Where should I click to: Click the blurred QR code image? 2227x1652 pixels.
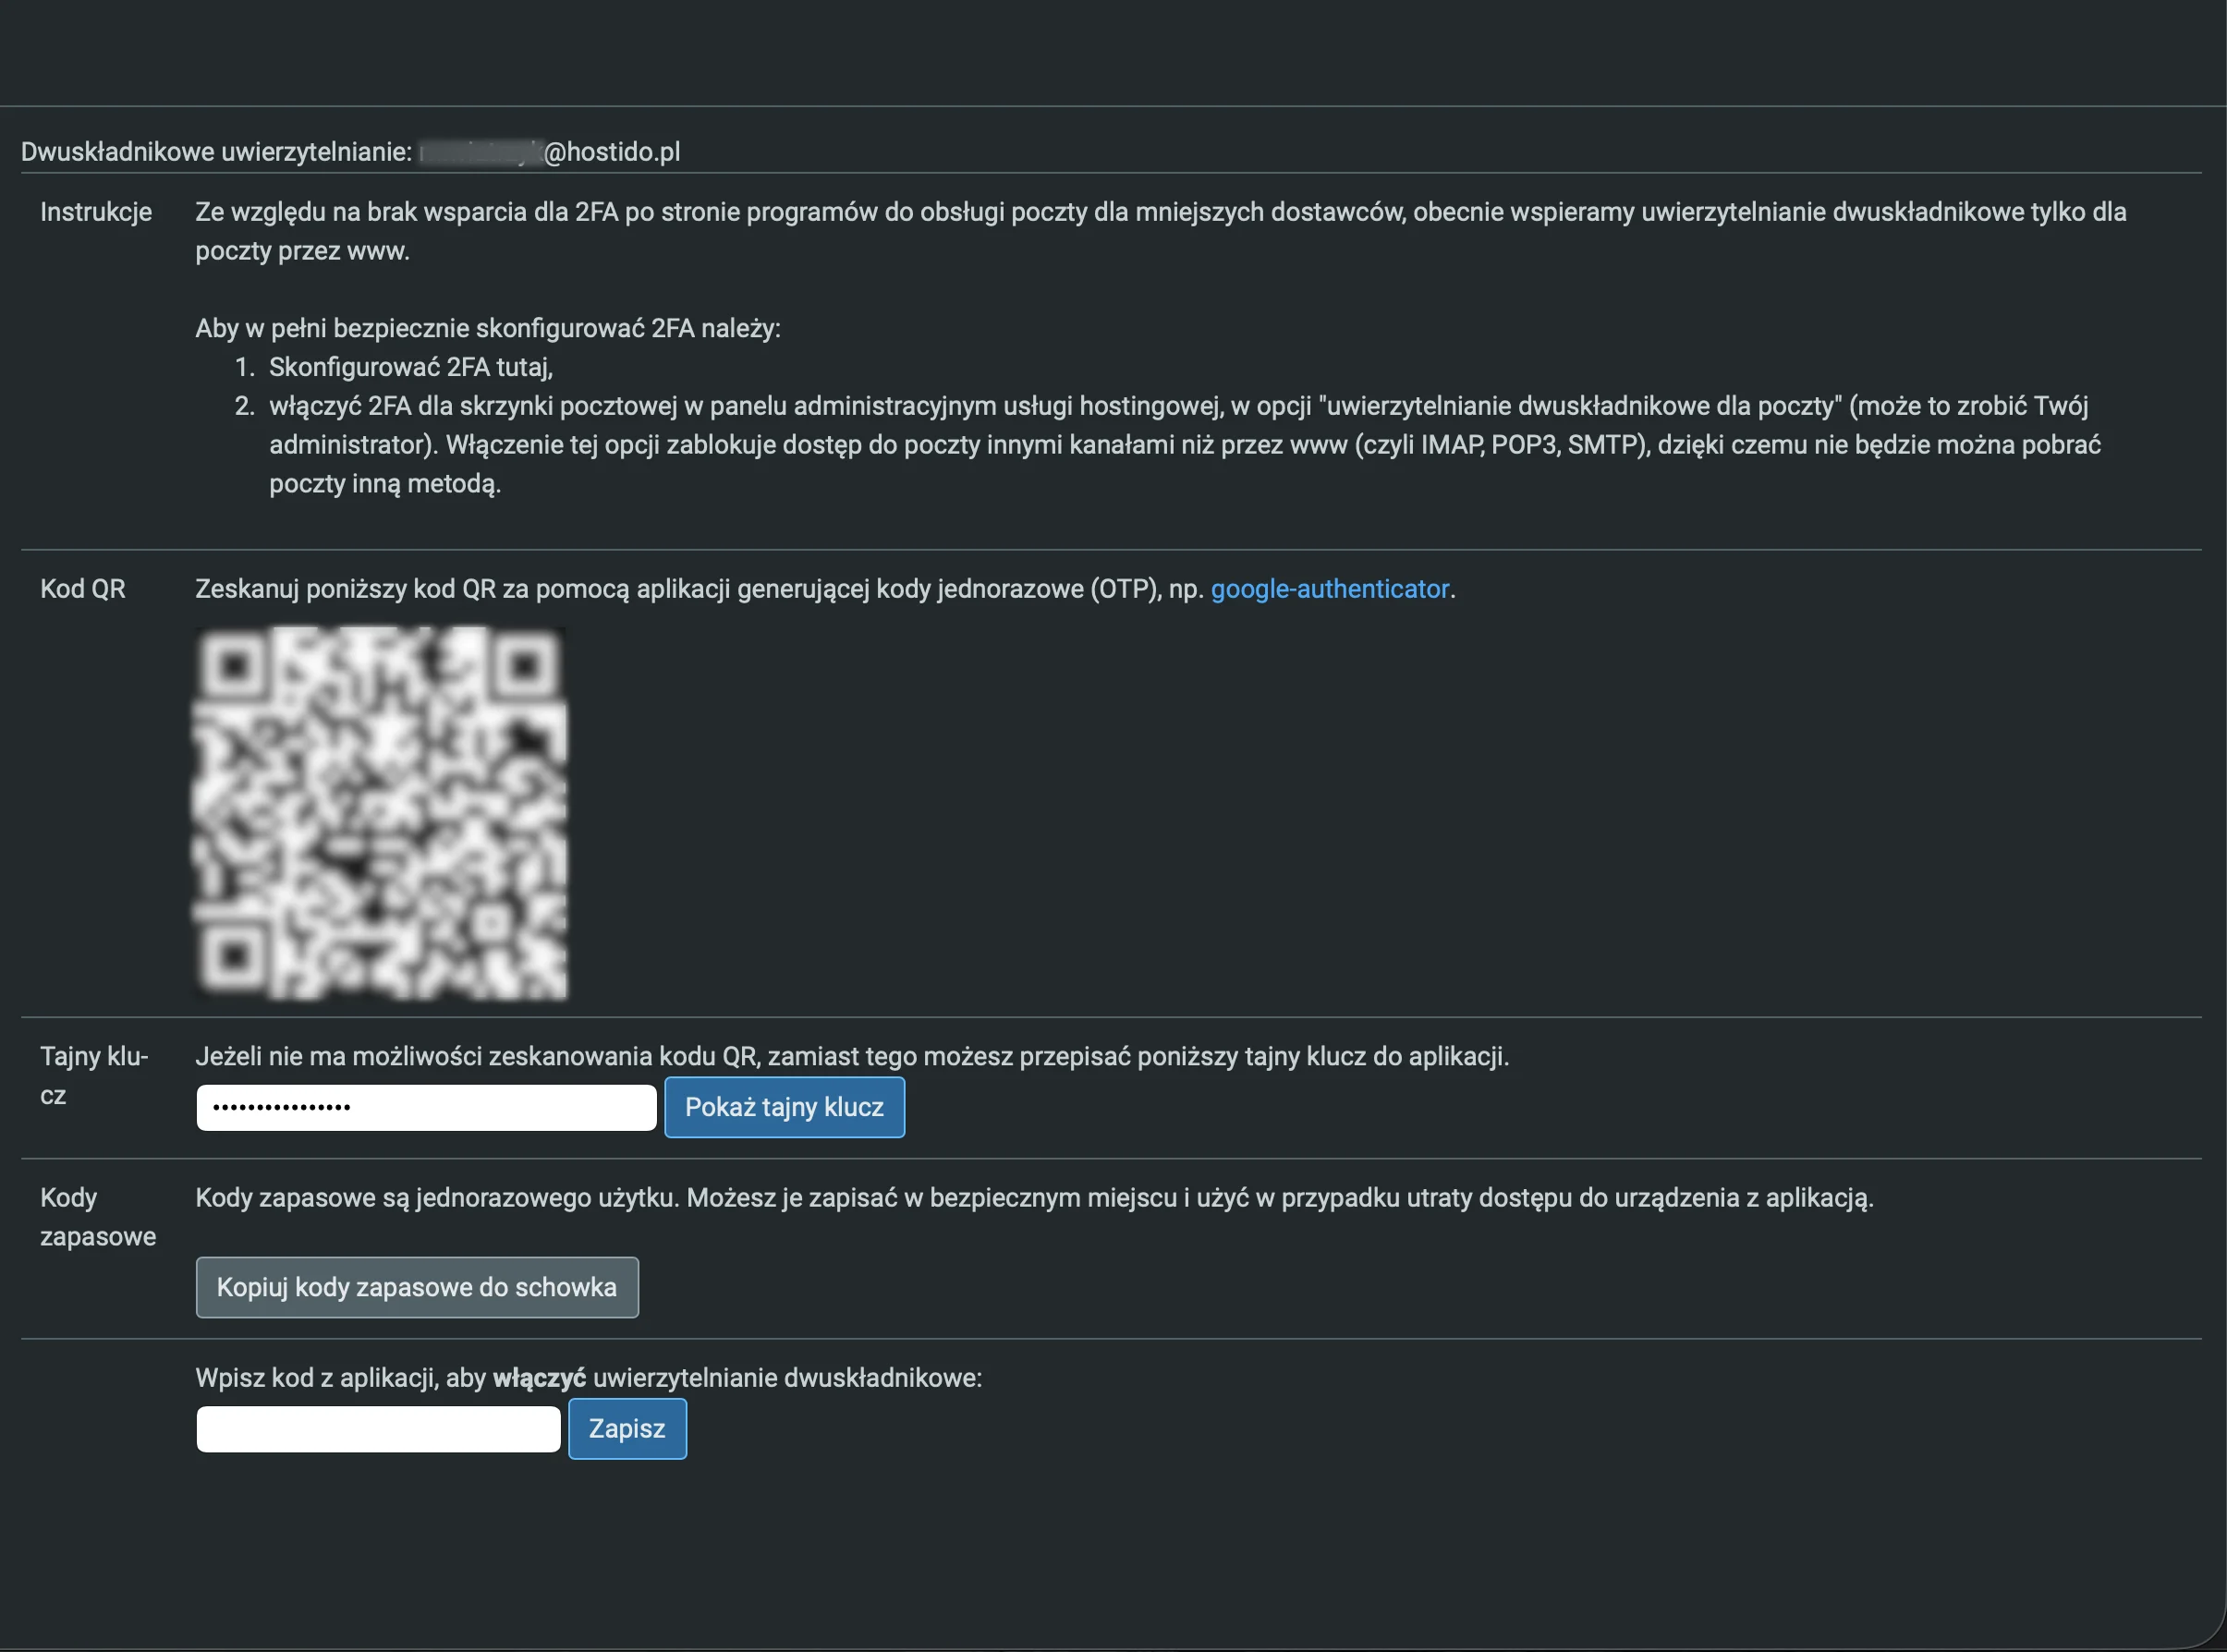point(380,812)
